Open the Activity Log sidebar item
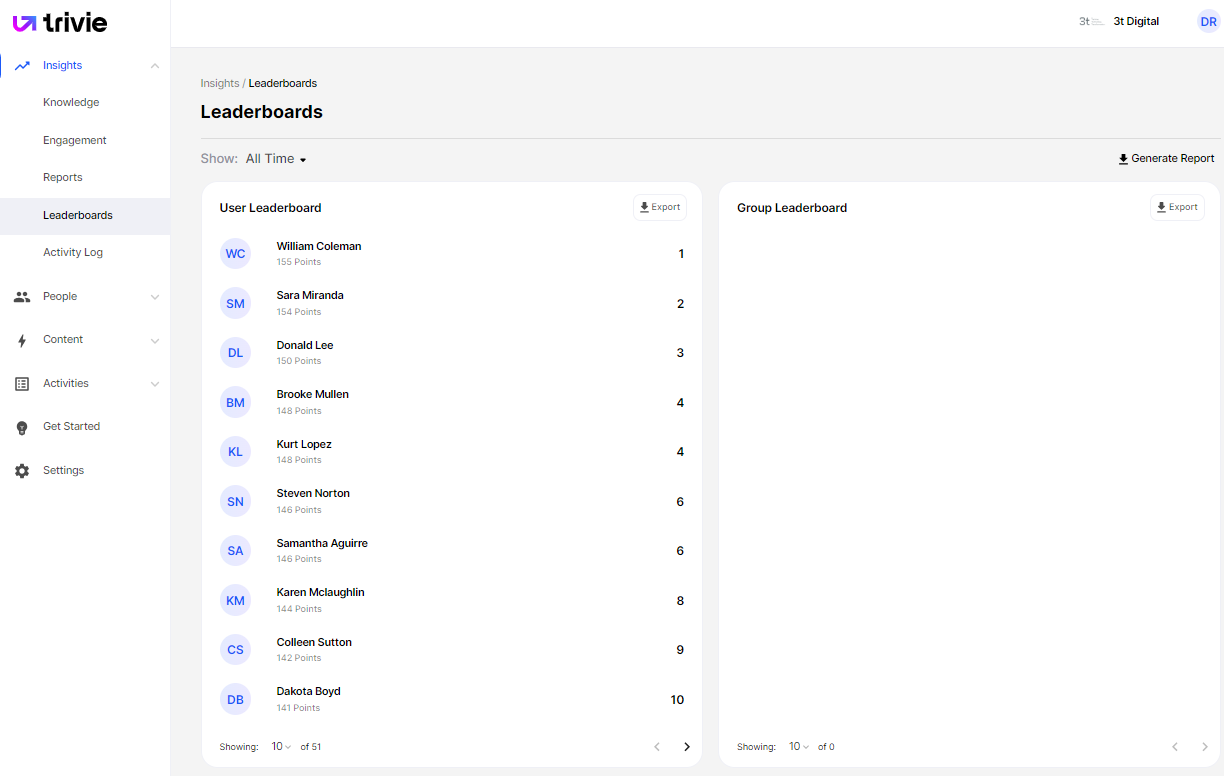 (73, 253)
